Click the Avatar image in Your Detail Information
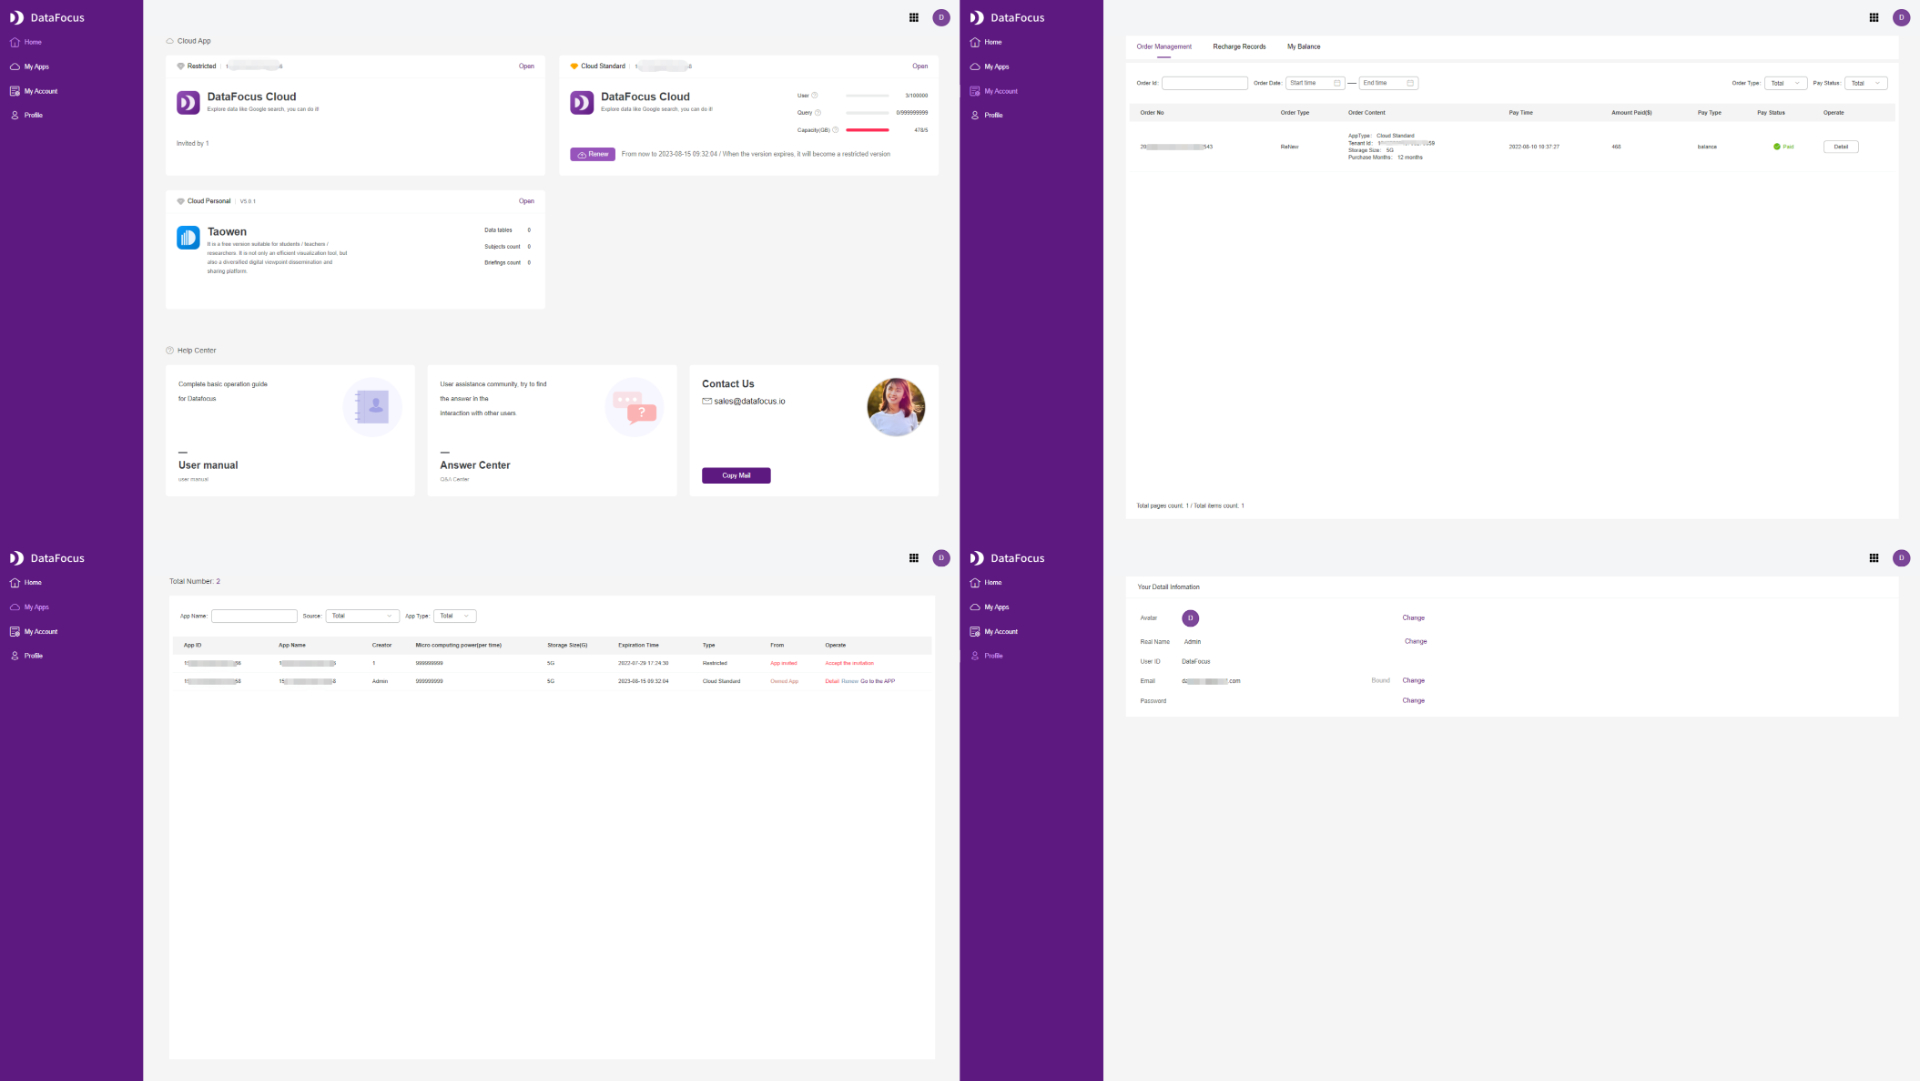Screen dimensions: 1920x1081 click(x=1190, y=618)
